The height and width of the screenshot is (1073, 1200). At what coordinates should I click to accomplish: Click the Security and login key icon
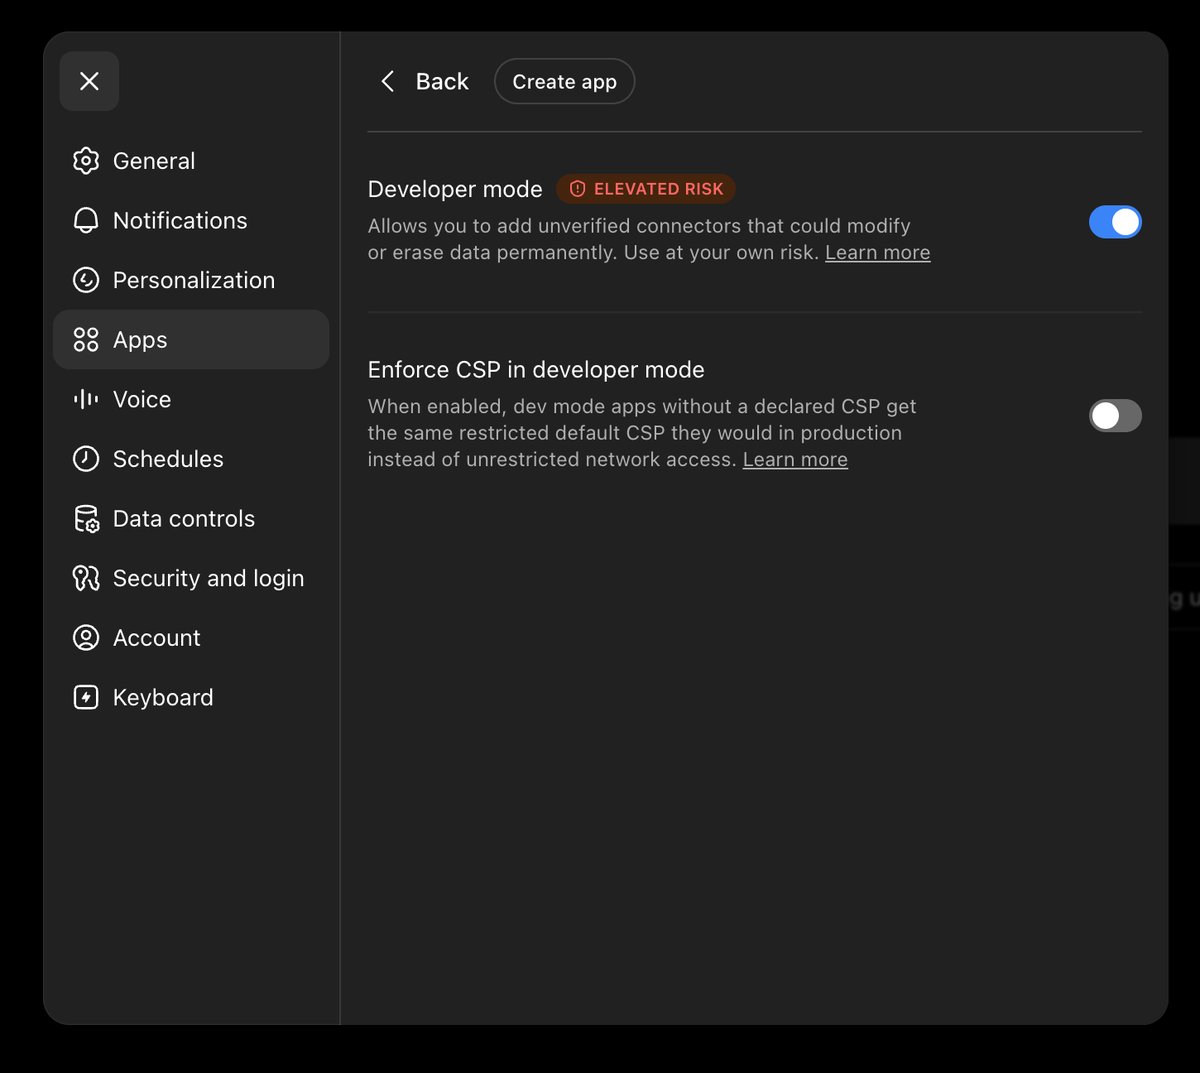click(x=86, y=578)
